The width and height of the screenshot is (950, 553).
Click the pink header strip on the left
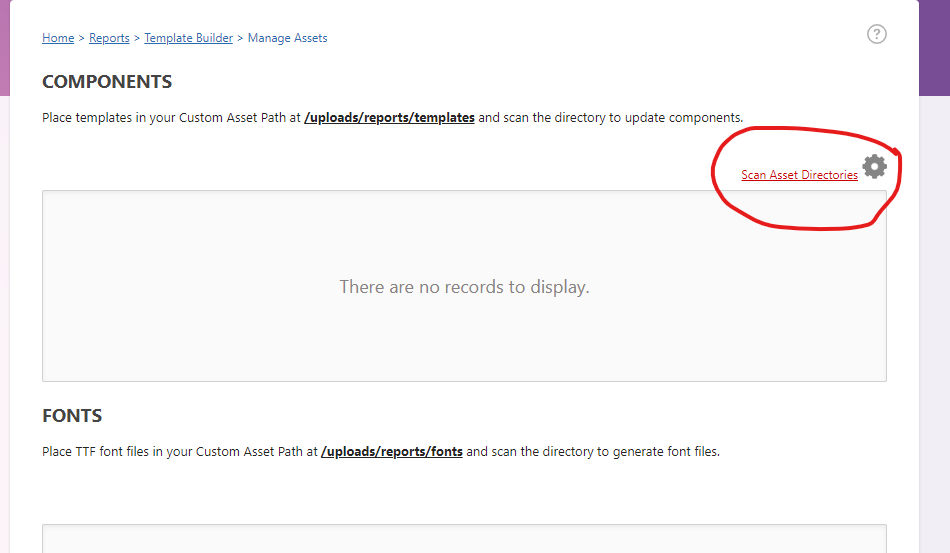5,48
